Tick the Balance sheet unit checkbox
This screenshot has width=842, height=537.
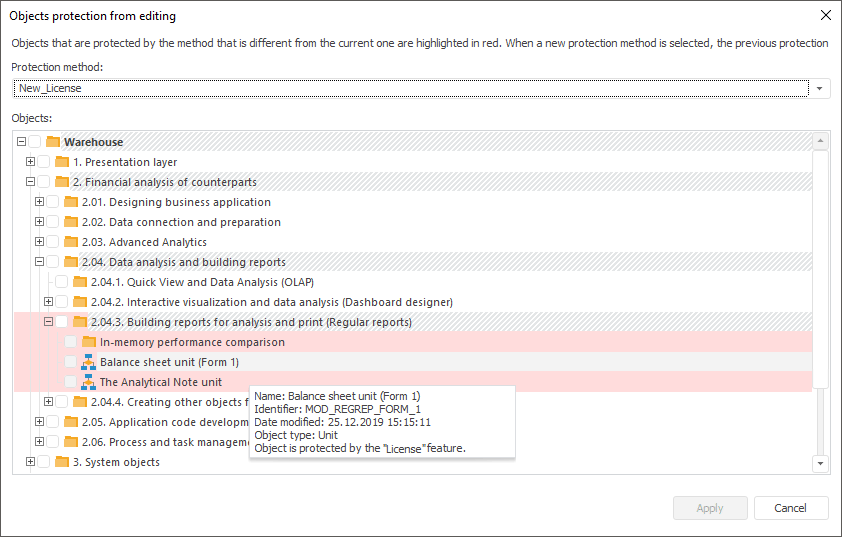coord(70,362)
